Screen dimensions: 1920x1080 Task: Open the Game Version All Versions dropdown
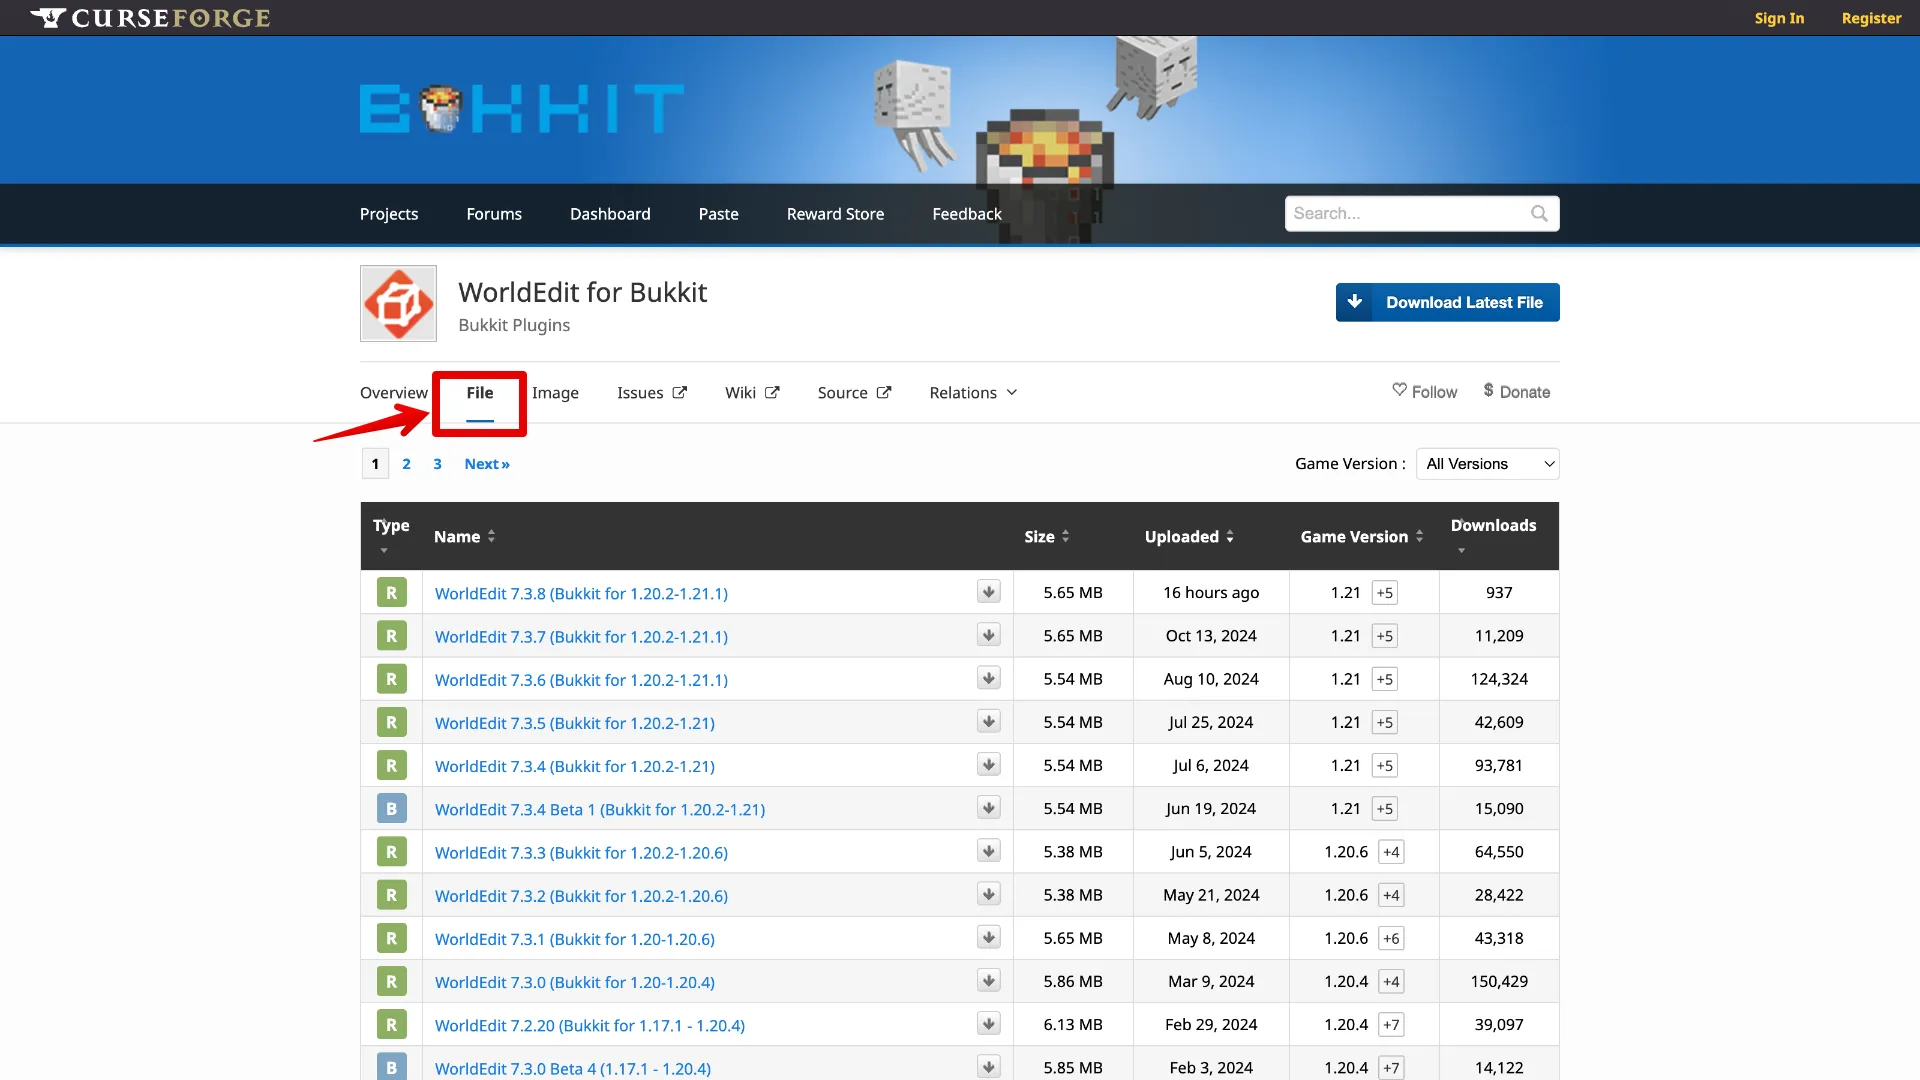point(1488,464)
